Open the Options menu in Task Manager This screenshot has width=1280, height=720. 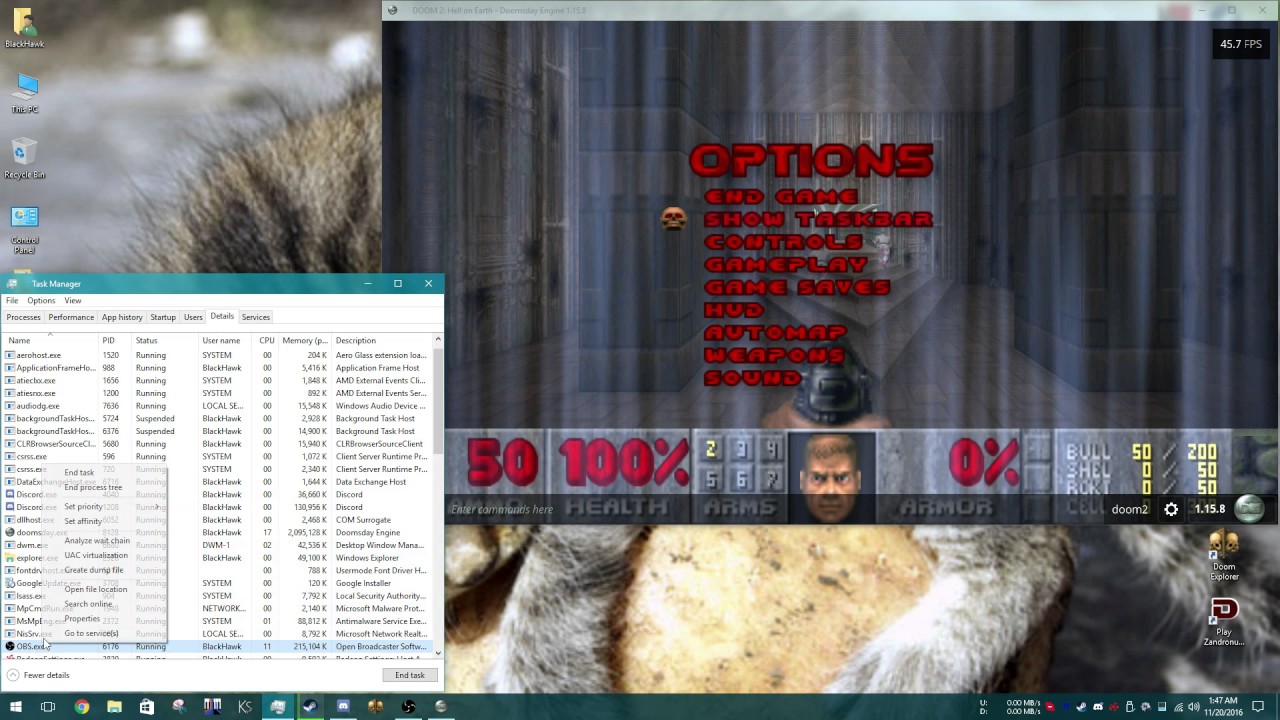41,300
